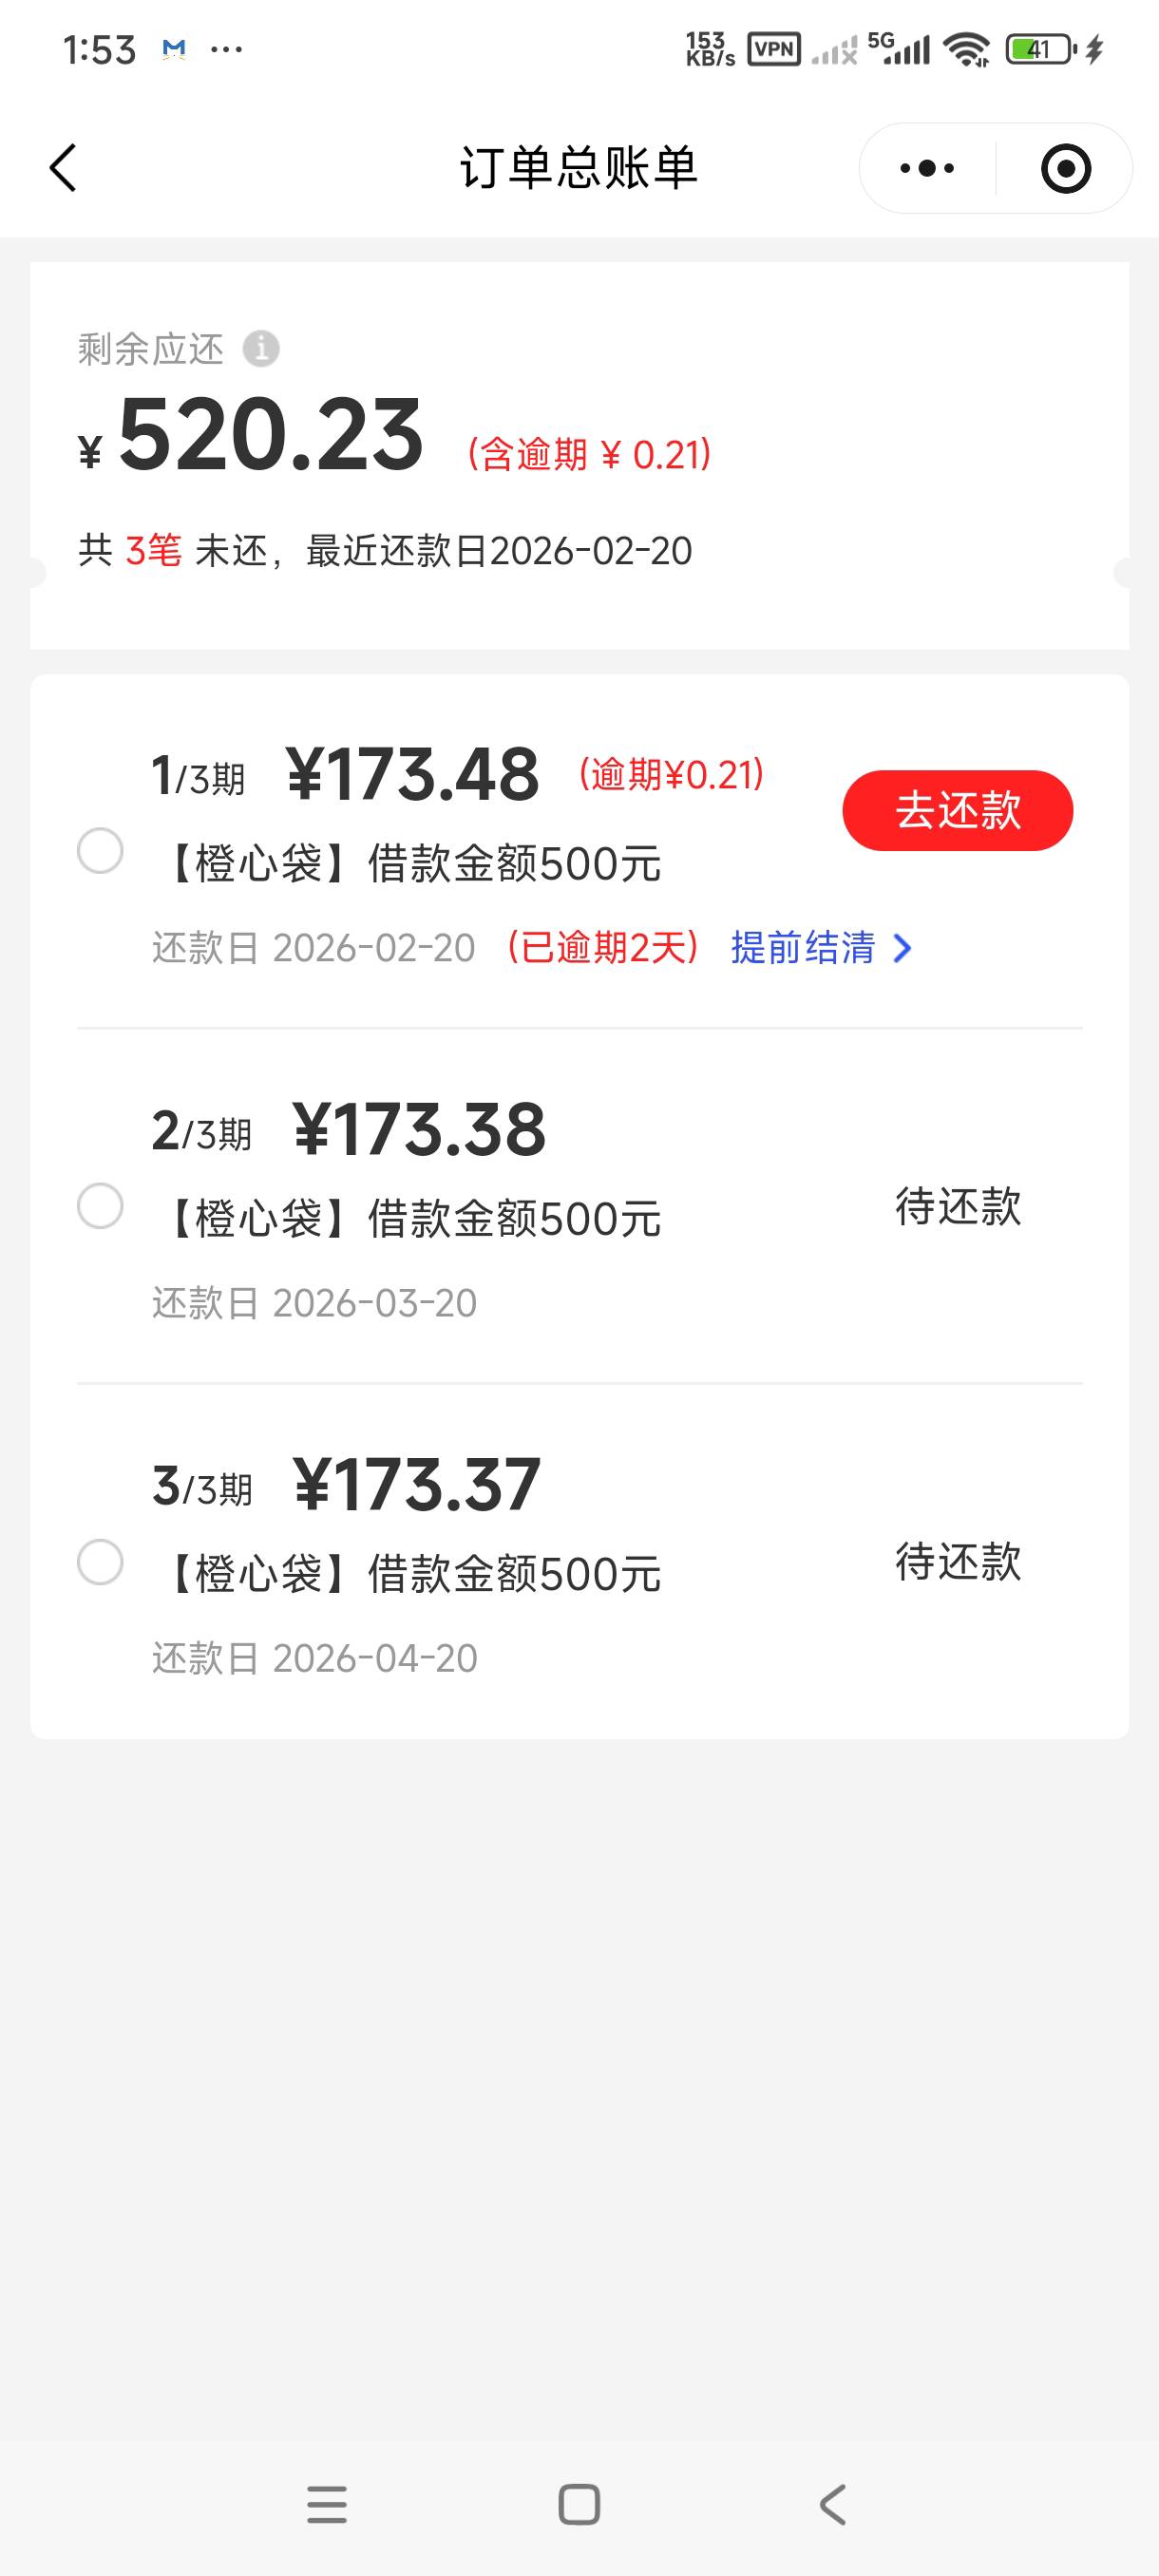Tap the 待还款 status for 2/3期
Viewport: 1159px width, 2576px height.
tap(957, 1206)
